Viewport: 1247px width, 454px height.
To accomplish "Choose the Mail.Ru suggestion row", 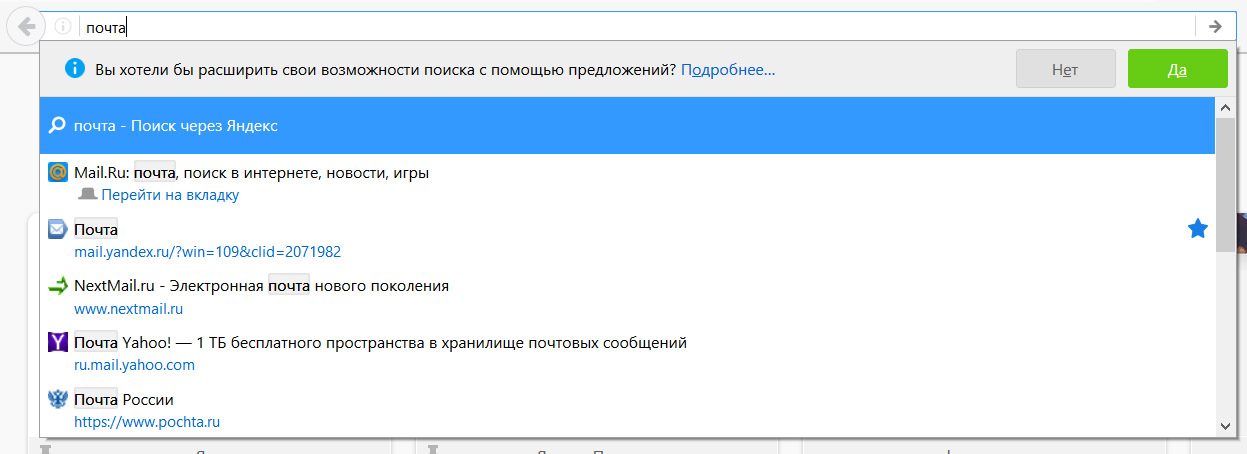I will click(x=627, y=182).
